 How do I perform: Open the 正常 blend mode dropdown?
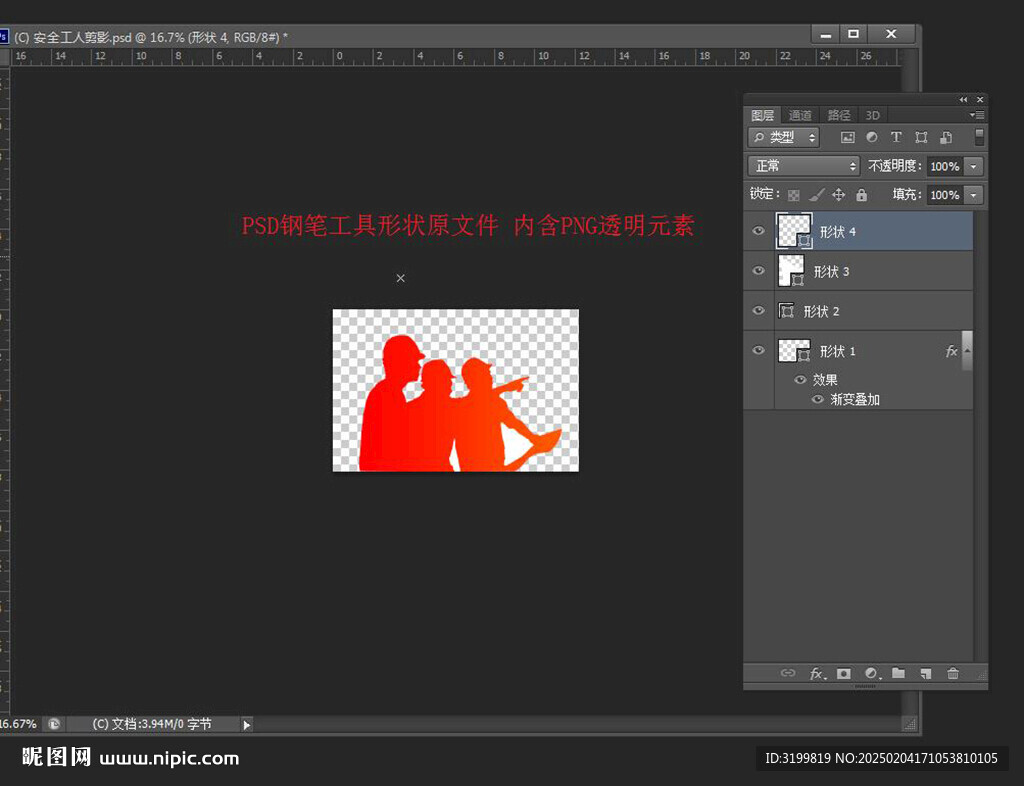click(x=804, y=166)
